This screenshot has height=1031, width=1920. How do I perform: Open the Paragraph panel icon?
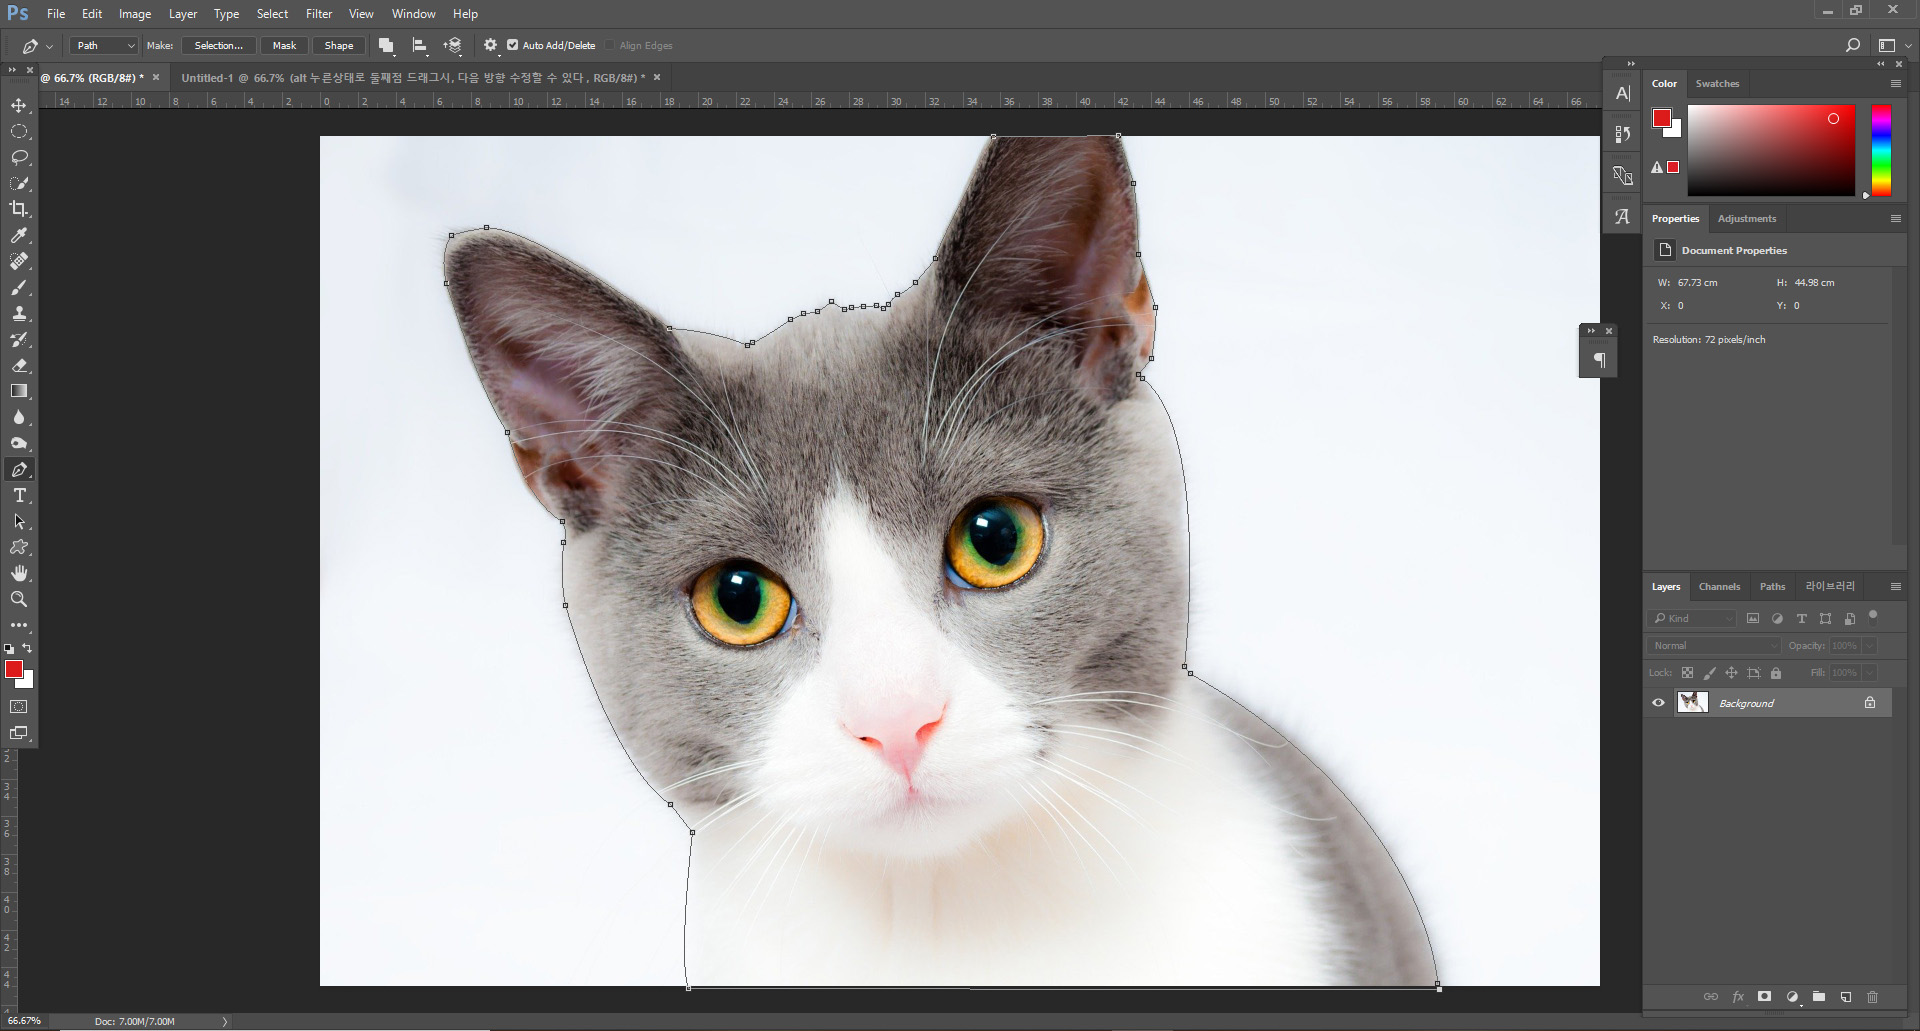[x=1600, y=360]
